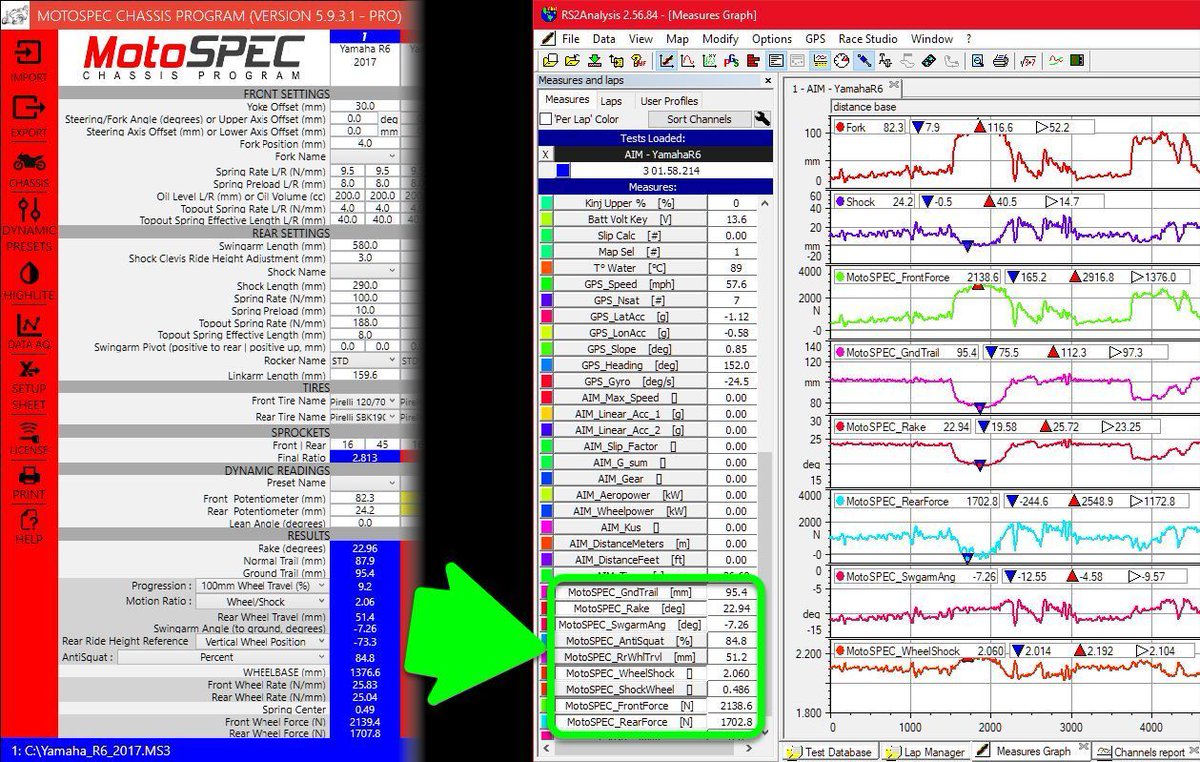Click the green download arrow toolbar icon
This screenshot has width=1200, height=762.
point(595,60)
